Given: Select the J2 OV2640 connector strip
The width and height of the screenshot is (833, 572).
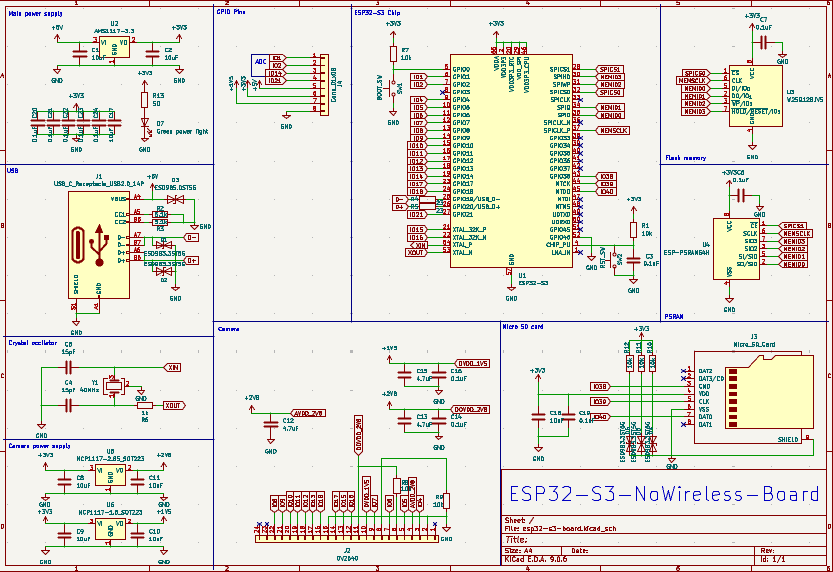Looking at the screenshot, I should click(x=347, y=538).
